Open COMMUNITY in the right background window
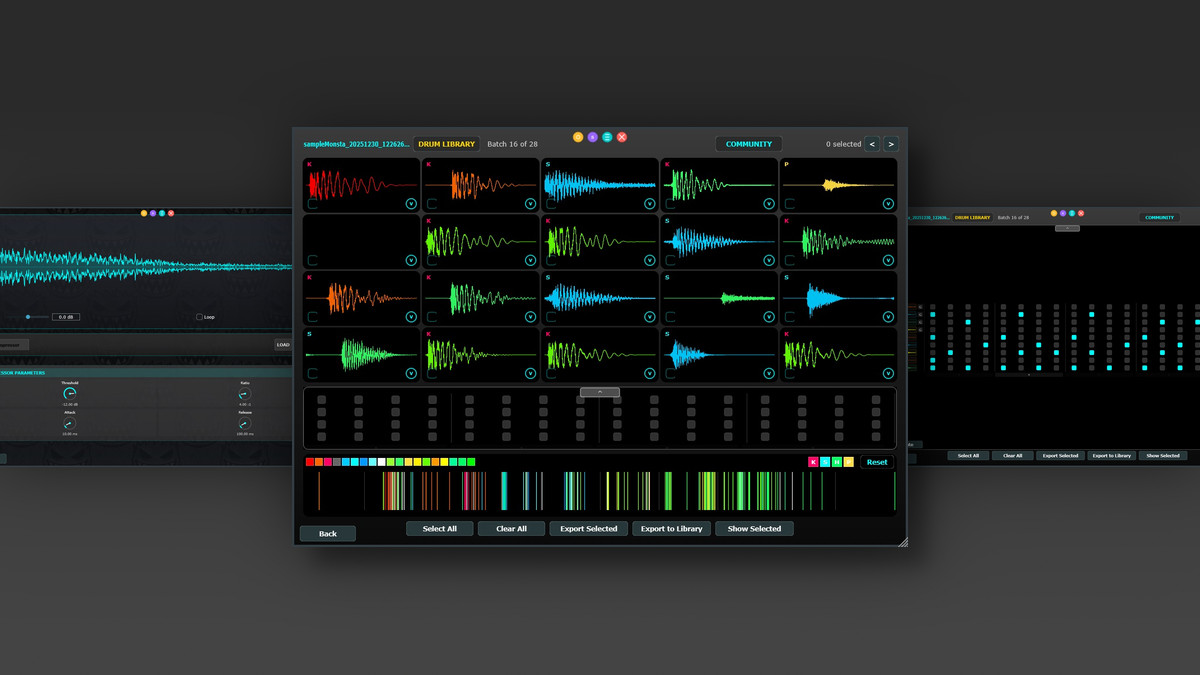 click(1159, 217)
